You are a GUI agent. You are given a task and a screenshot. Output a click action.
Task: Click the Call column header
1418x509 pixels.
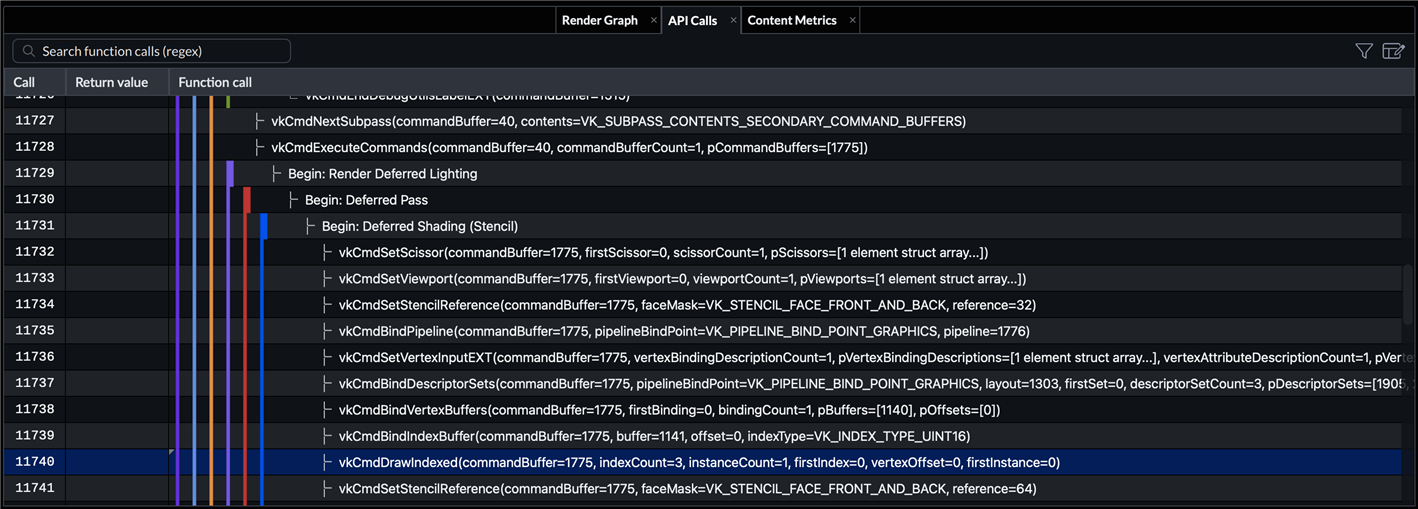[x=34, y=82]
